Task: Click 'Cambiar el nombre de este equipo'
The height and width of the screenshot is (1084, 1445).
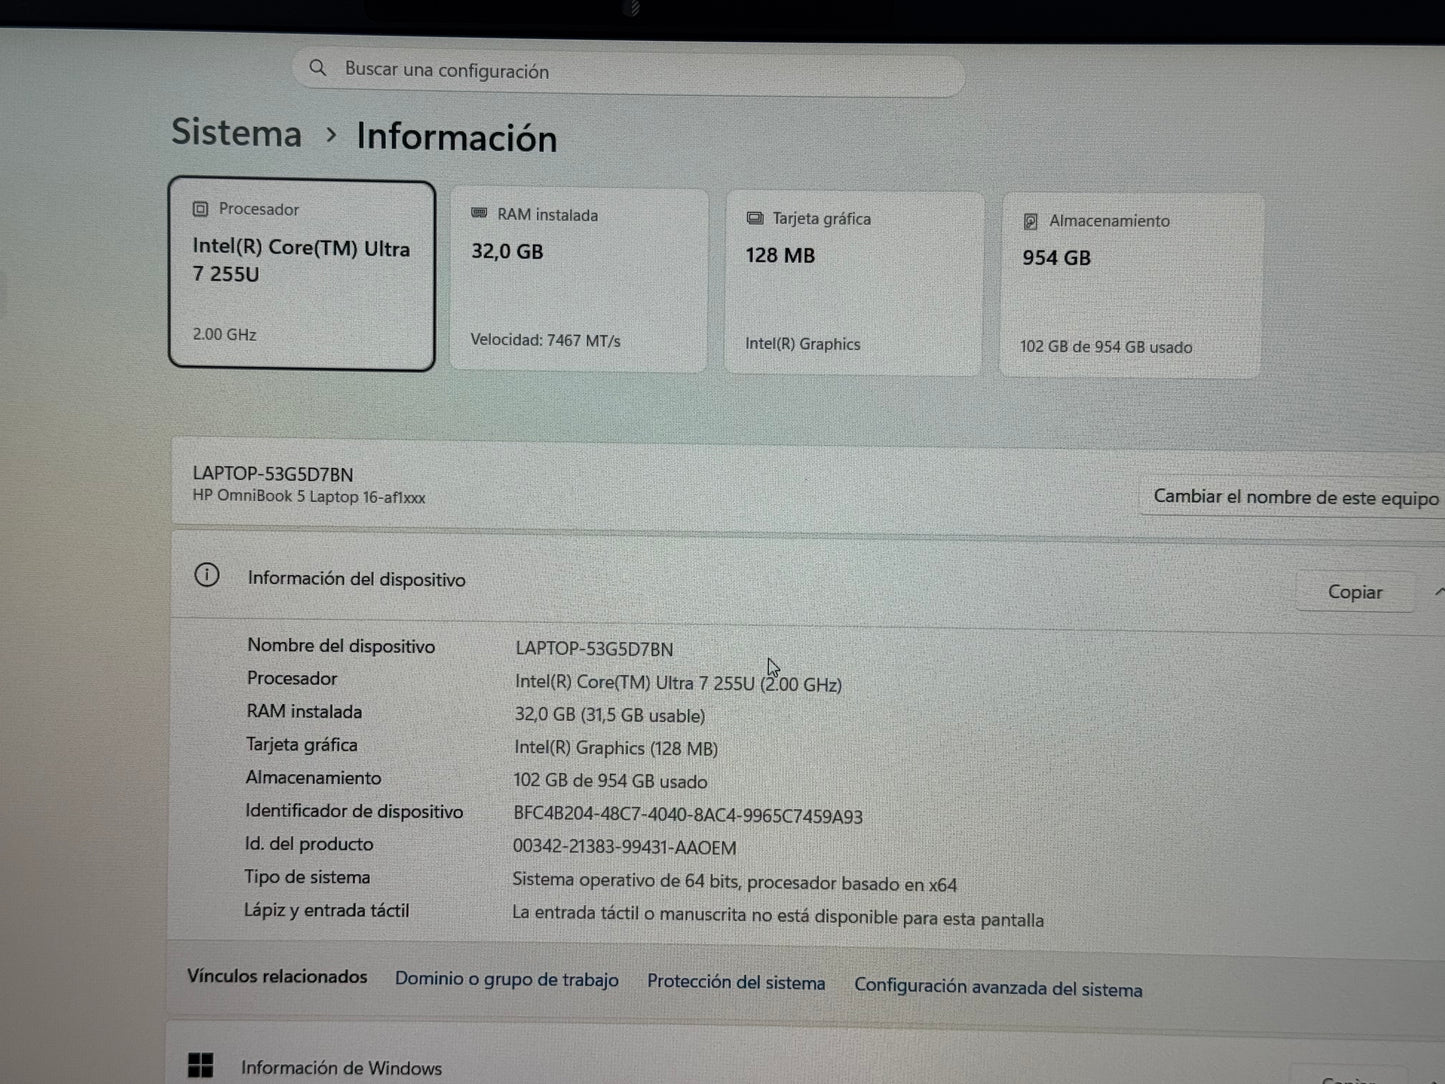Action: 1296,497
